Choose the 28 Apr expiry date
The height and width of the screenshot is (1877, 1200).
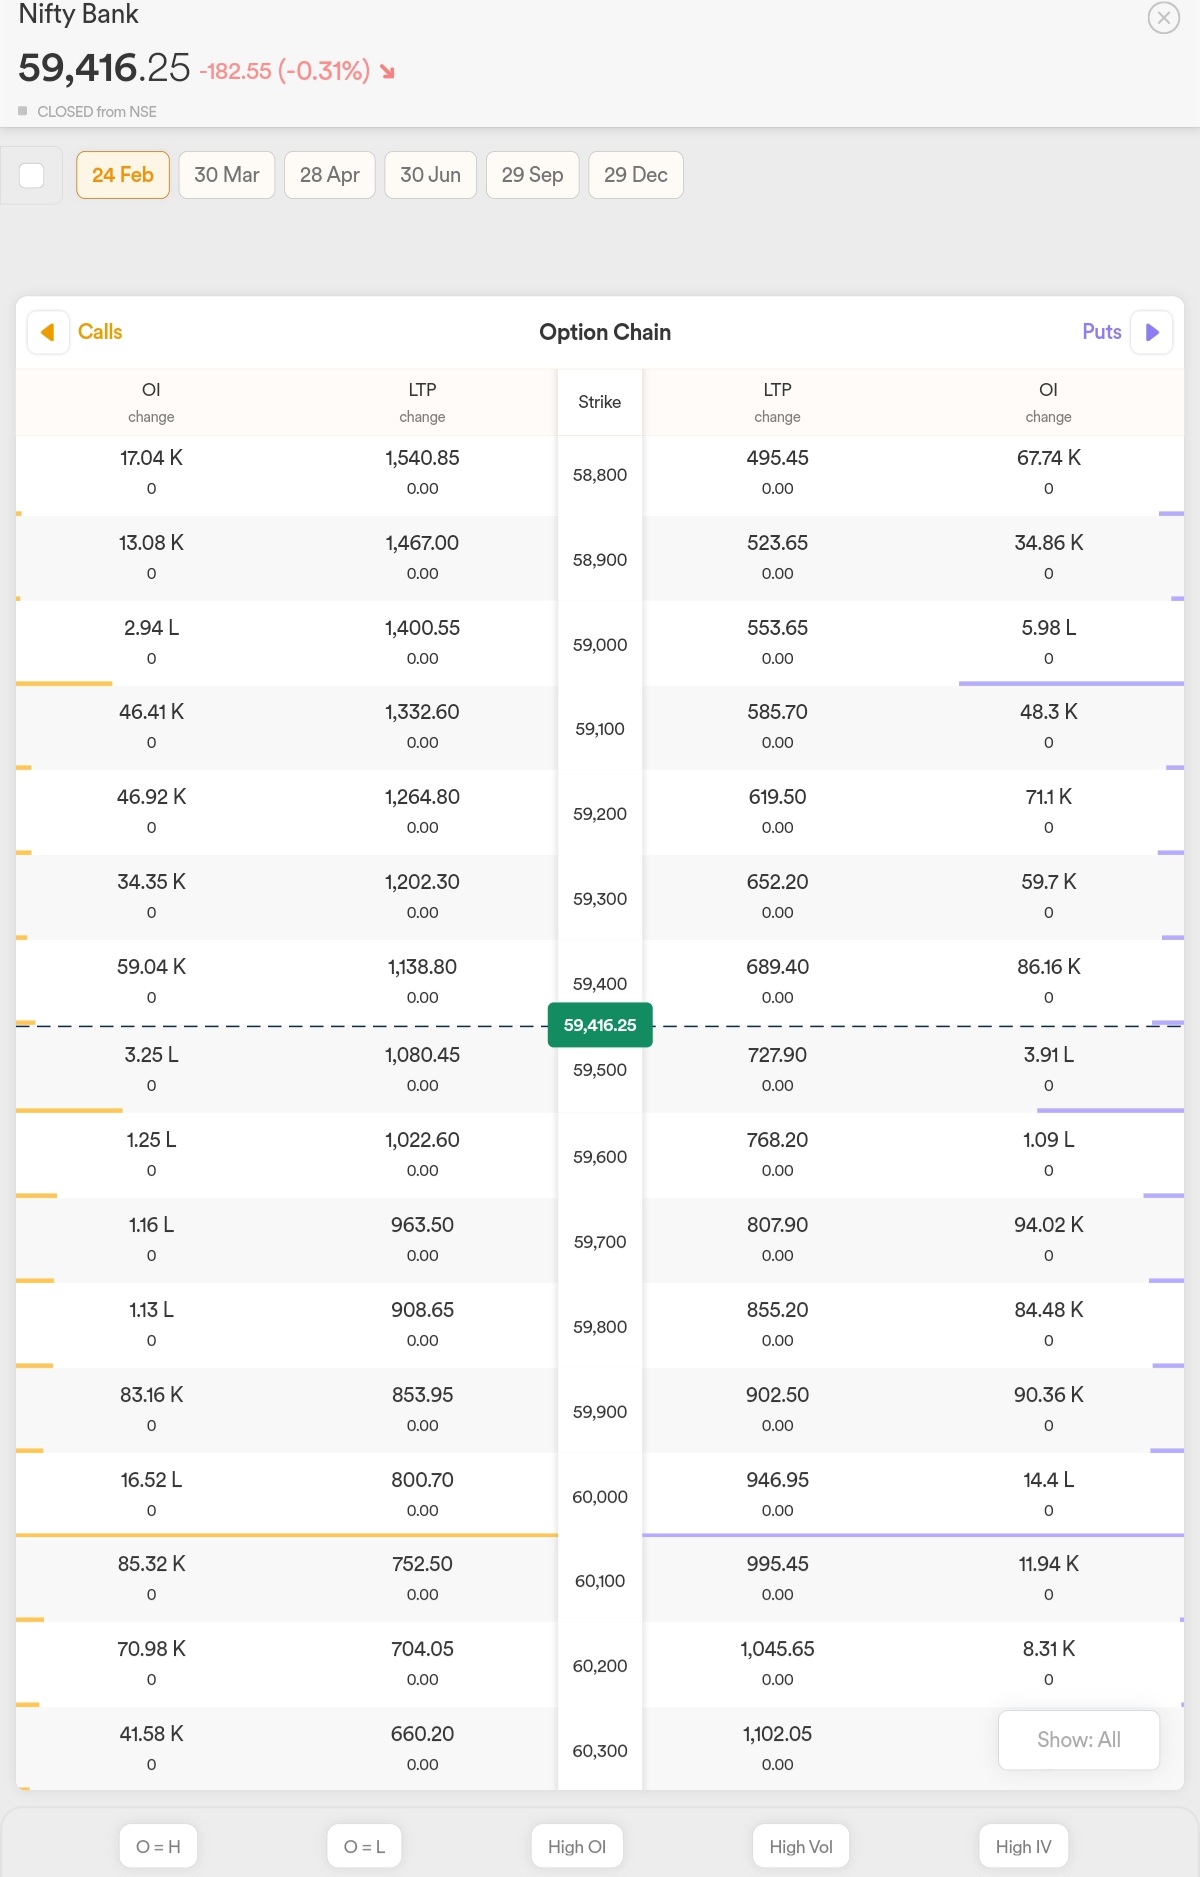pyautogui.click(x=329, y=175)
